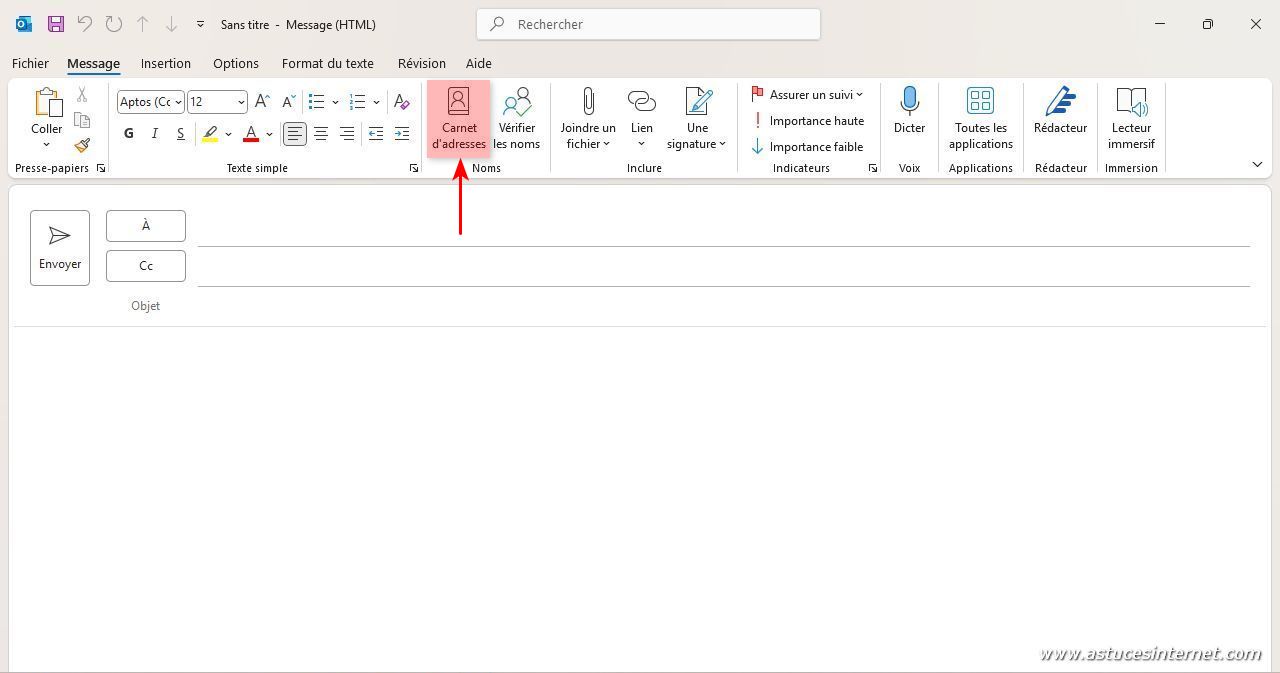Switch to the Insertion tab

coord(166,63)
